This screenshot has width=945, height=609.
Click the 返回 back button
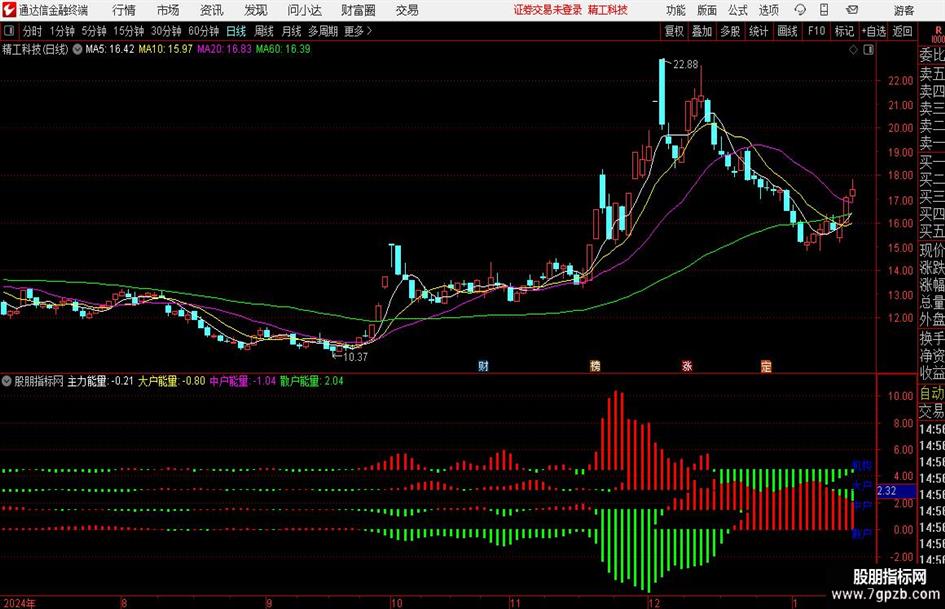point(902,31)
